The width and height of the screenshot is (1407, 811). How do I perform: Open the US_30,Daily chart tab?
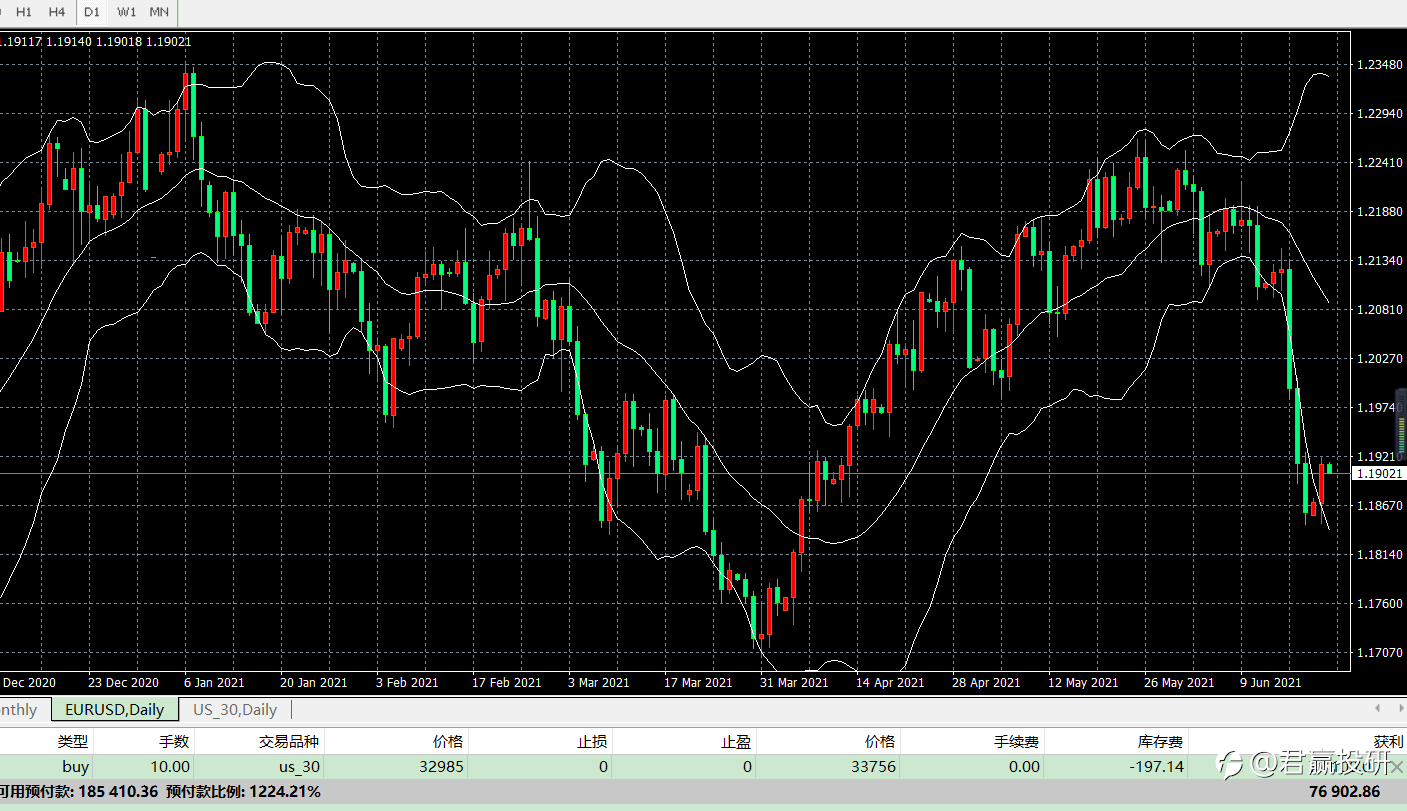(235, 710)
